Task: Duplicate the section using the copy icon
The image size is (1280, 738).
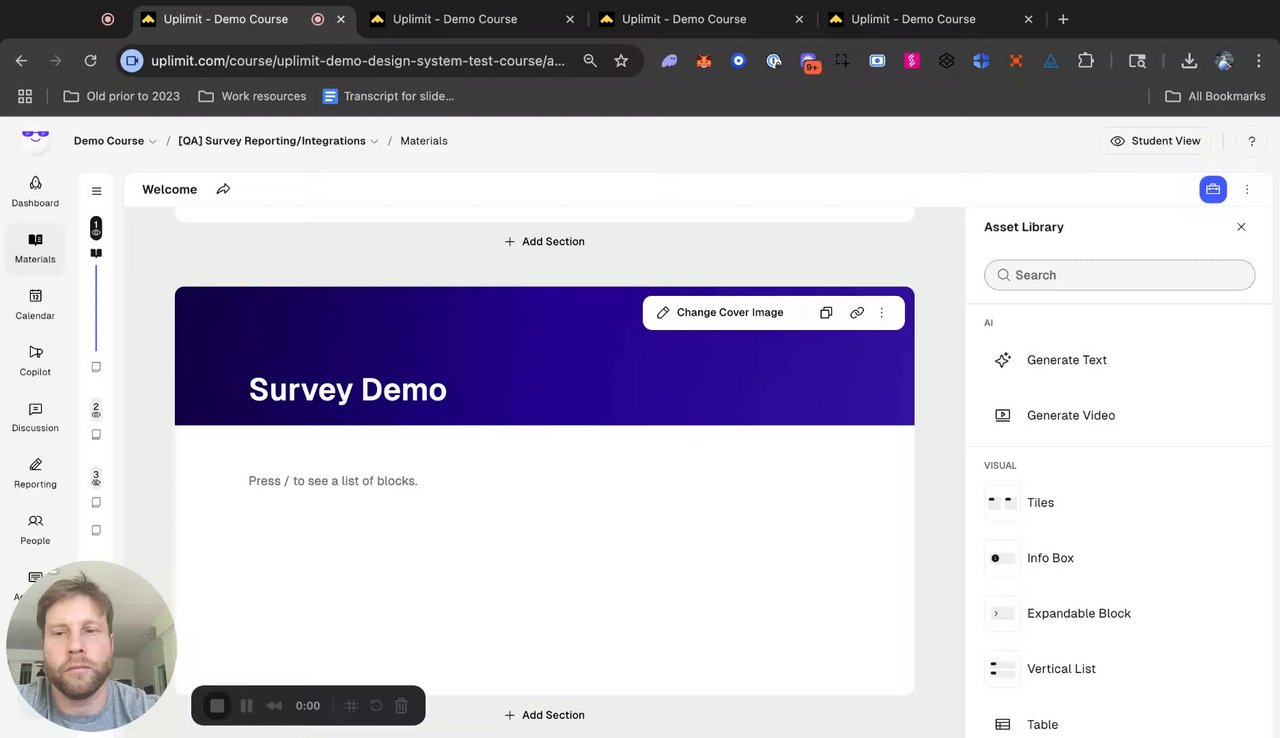Action: pyautogui.click(x=826, y=312)
